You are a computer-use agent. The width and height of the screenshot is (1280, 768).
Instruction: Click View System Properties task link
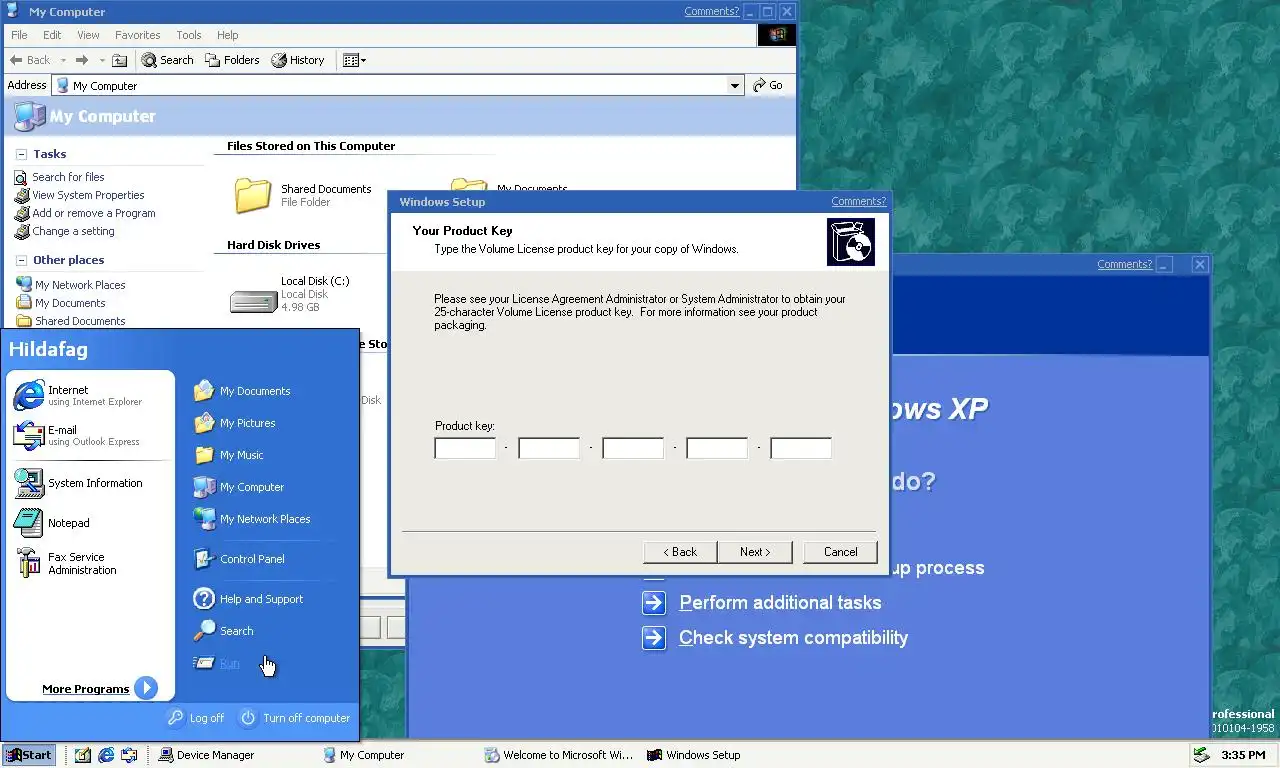tap(88, 195)
